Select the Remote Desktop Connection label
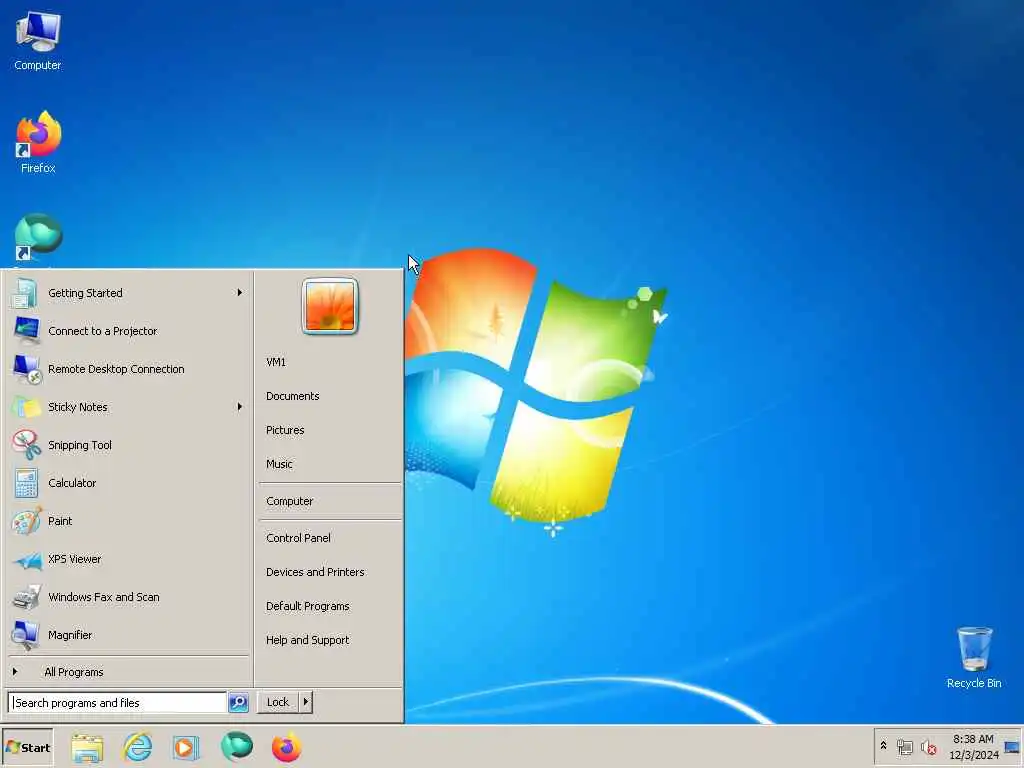The height and width of the screenshot is (768, 1024). tap(116, 369)
